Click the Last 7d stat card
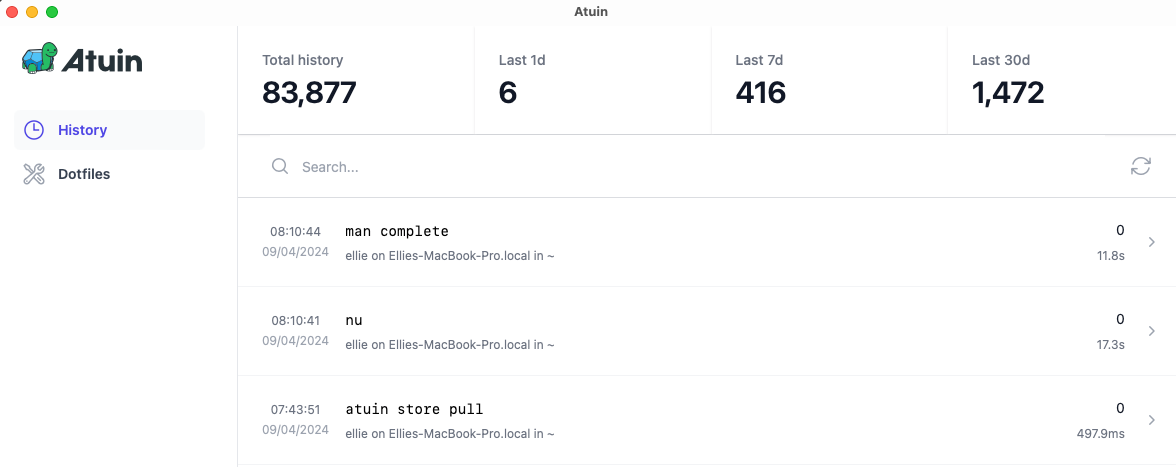Viewport: 1176px width, 467px height. [829, 80]
